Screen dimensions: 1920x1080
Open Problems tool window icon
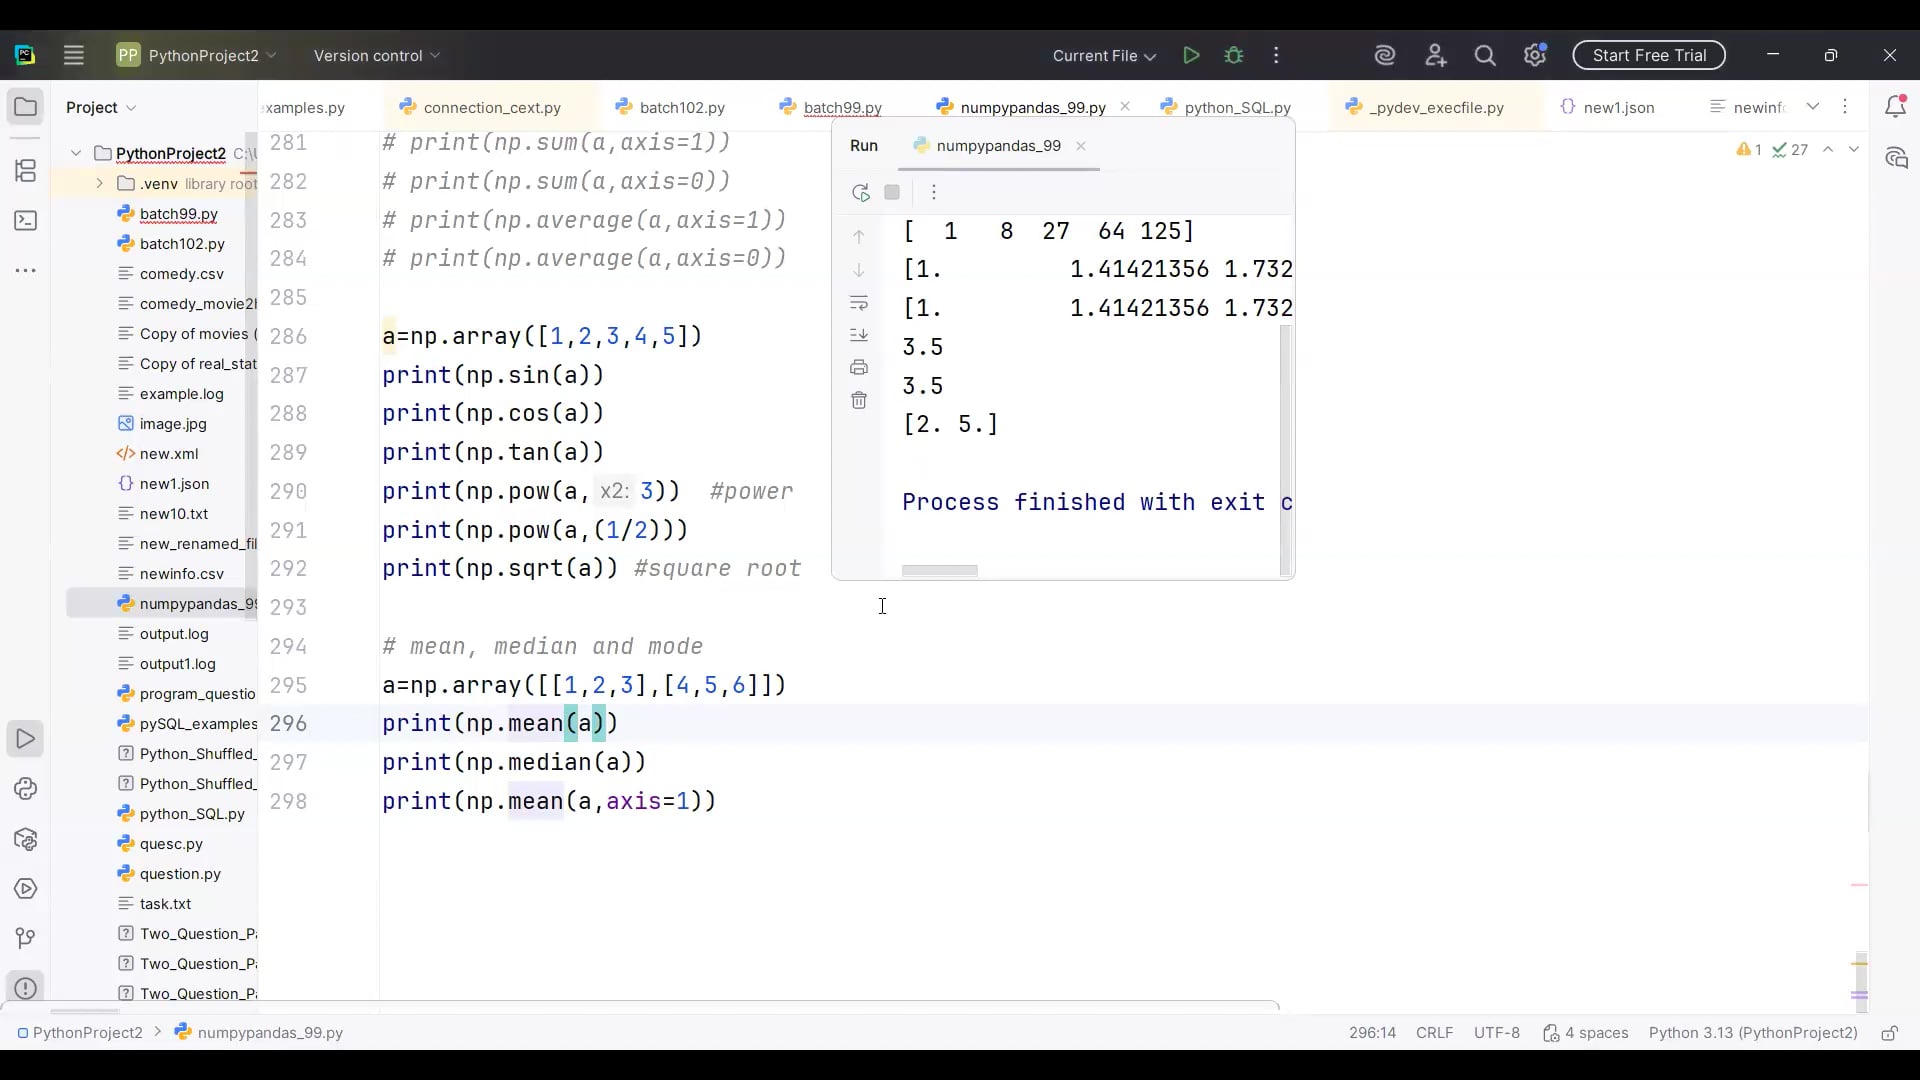click(26, 988)
